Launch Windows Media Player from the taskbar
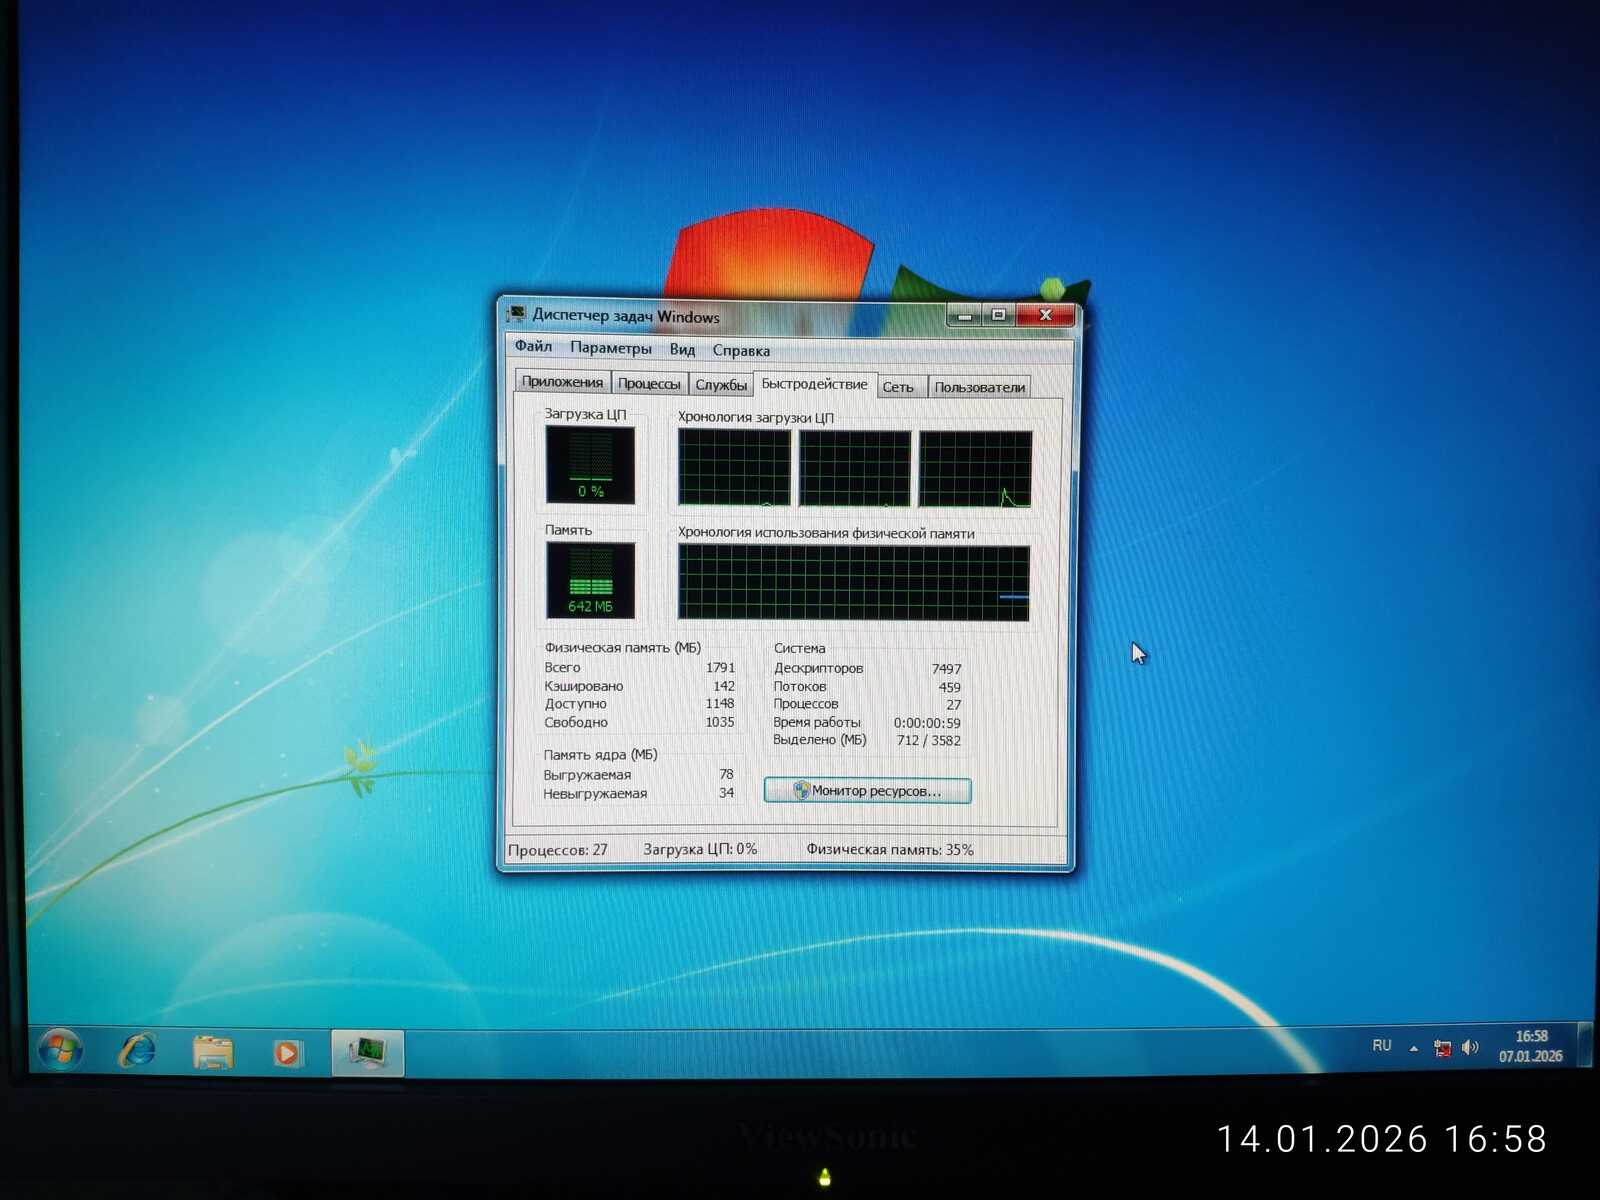 click(x=286, y=1052)
